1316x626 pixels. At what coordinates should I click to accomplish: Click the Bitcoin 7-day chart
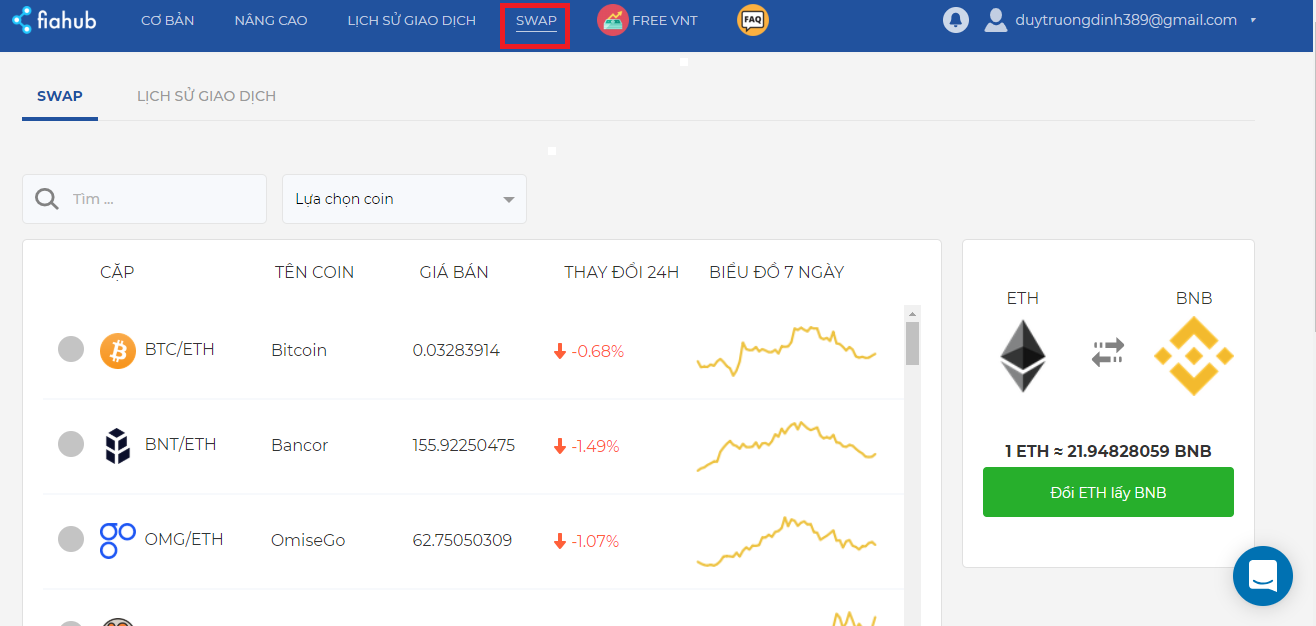786,350
